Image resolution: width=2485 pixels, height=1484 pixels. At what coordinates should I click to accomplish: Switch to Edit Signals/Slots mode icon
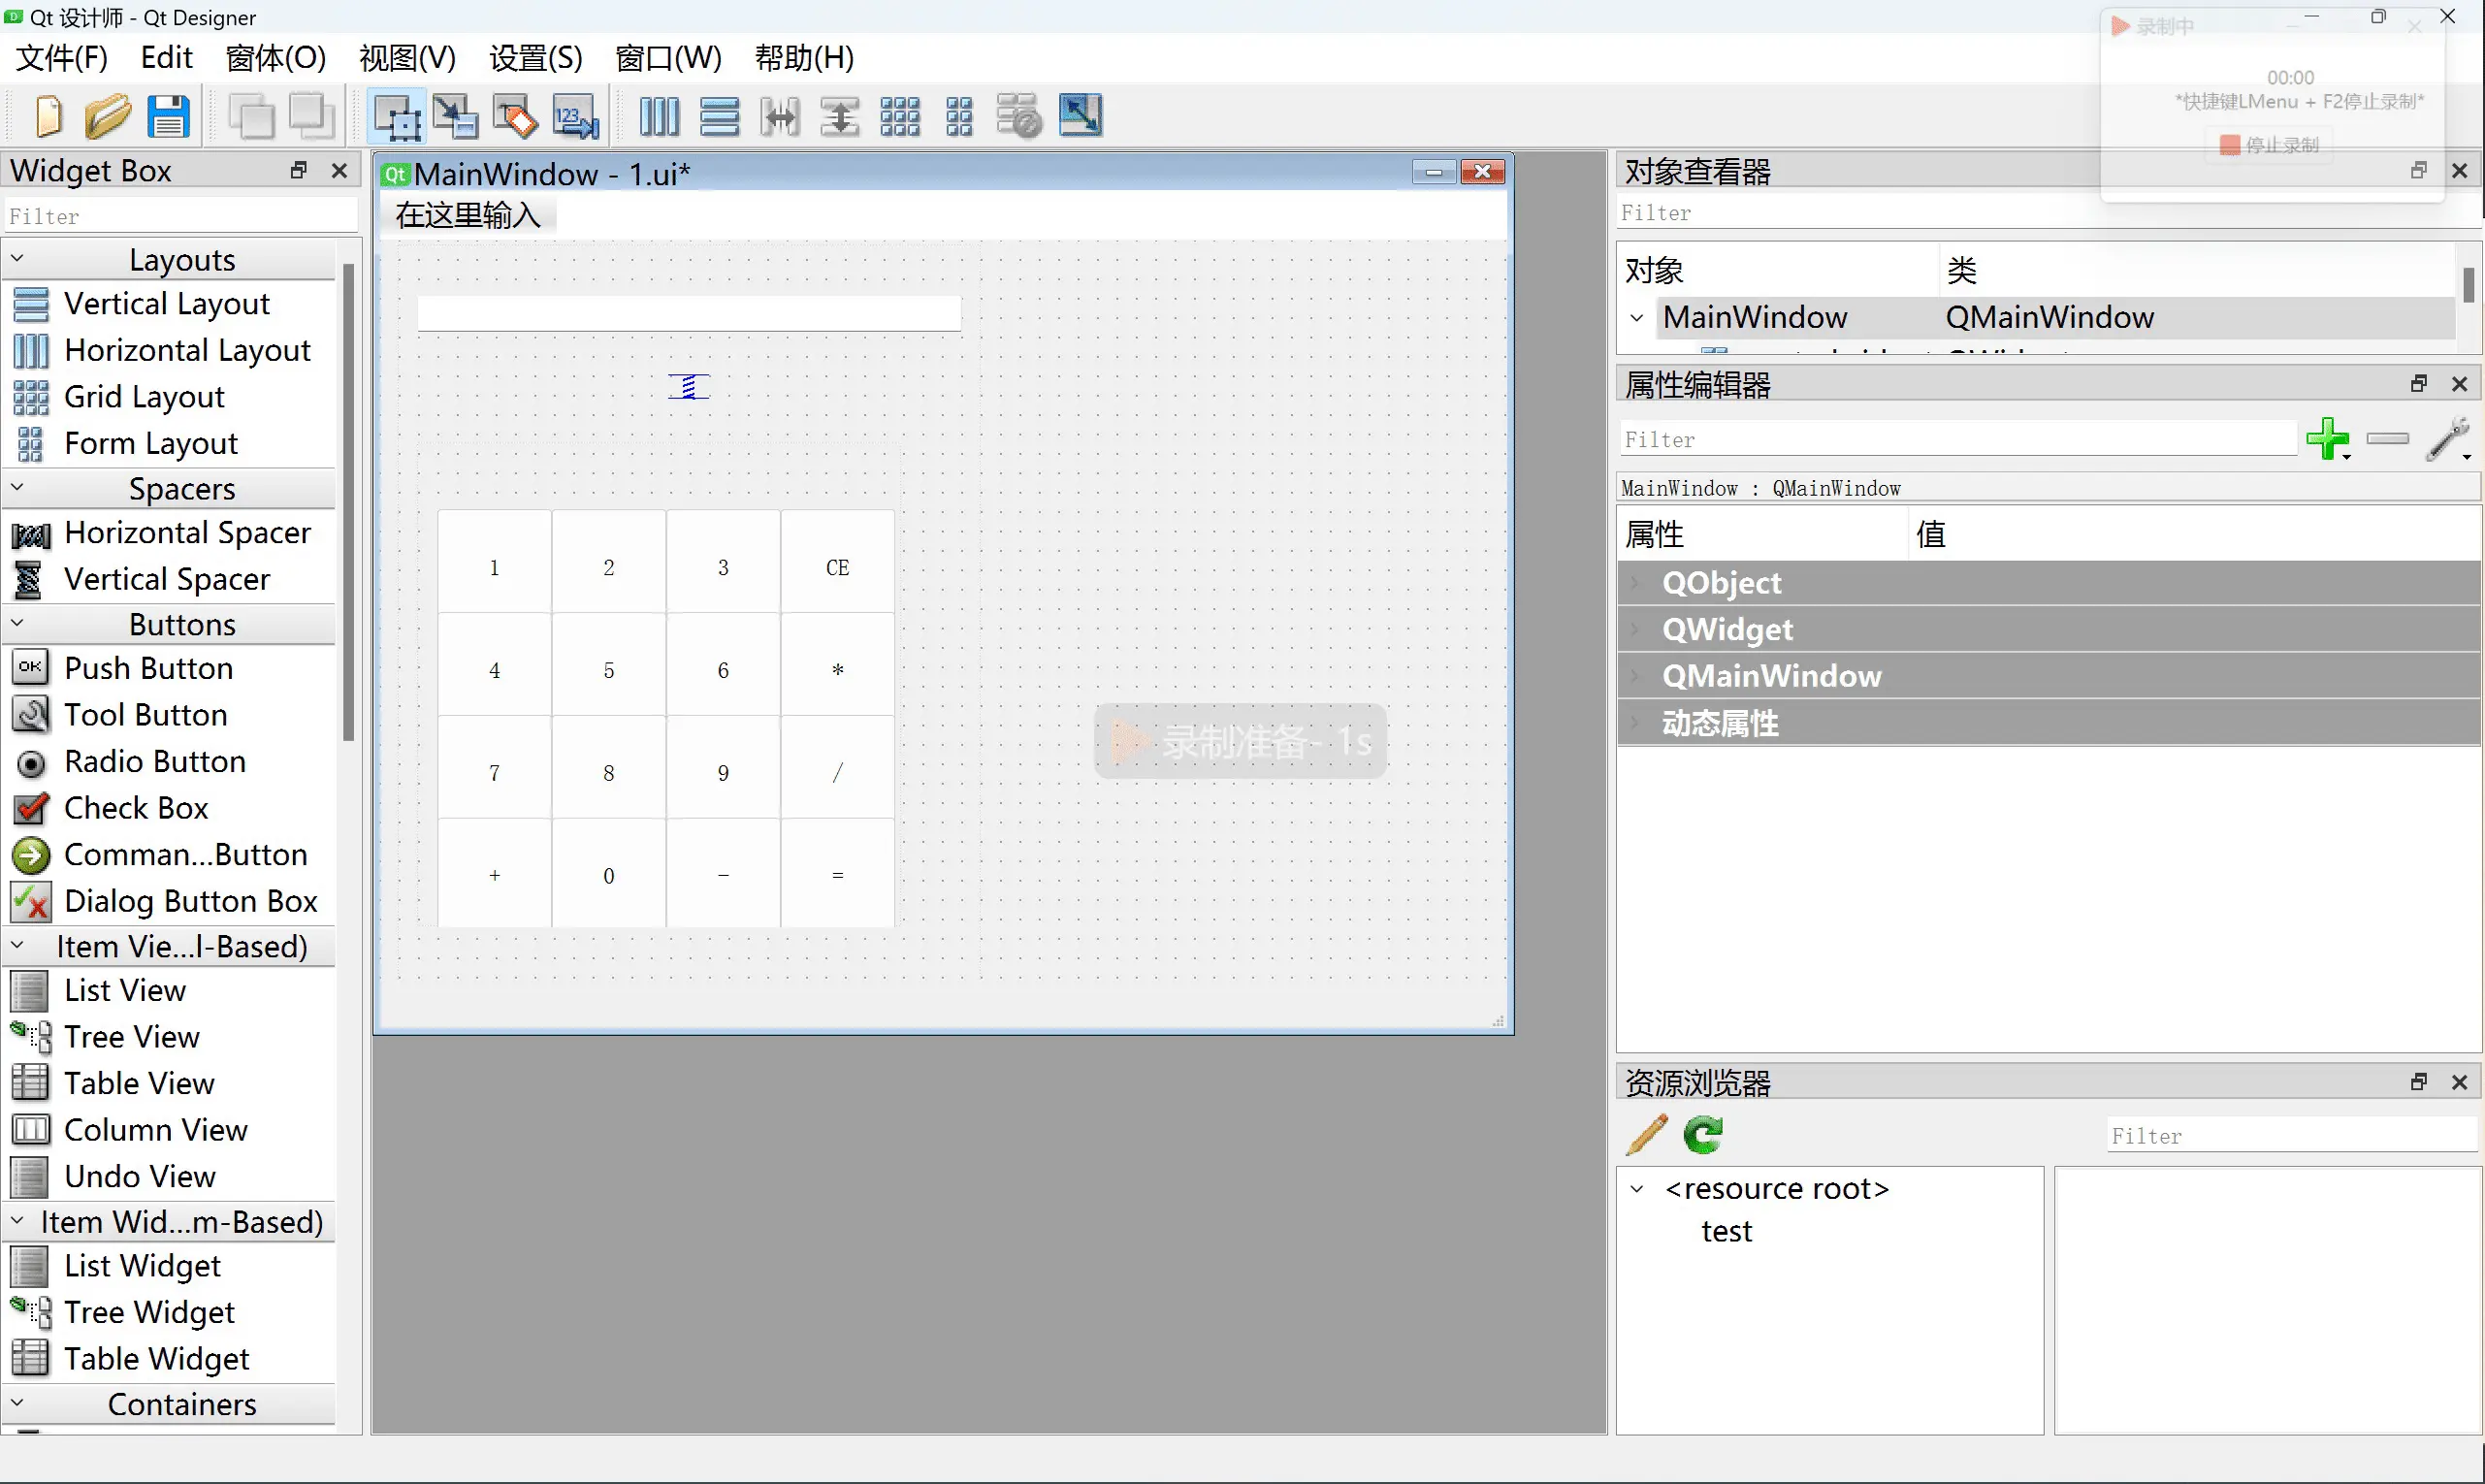(x=456, y=116)
